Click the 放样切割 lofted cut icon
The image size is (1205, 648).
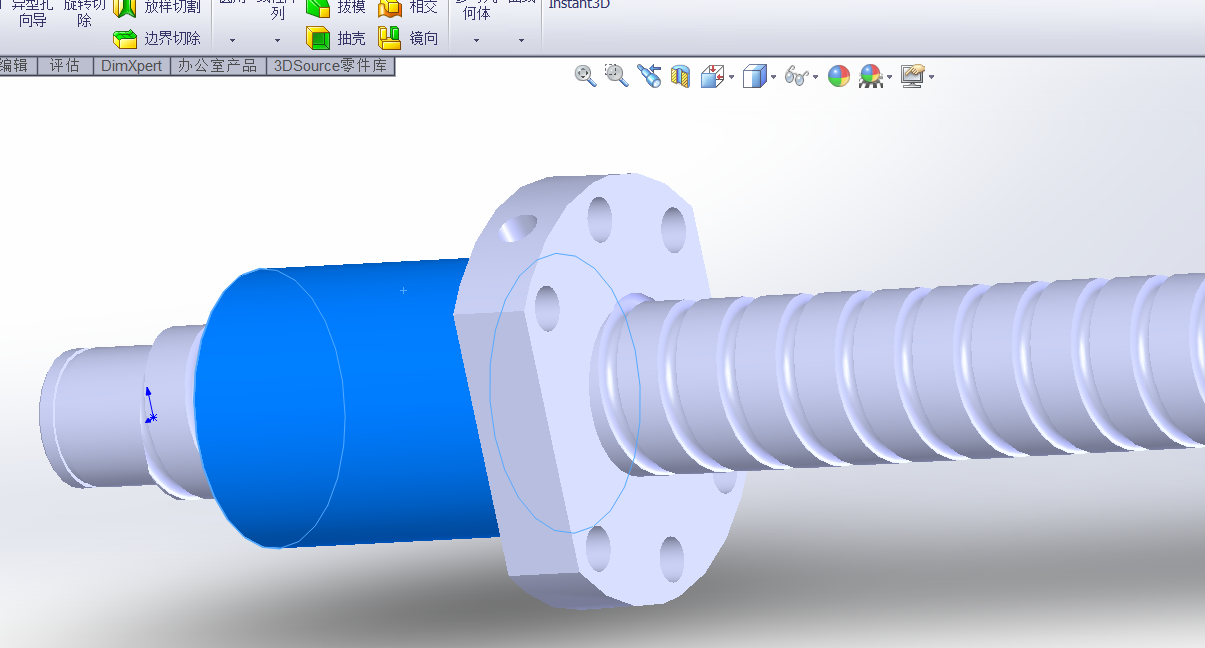click(125, 8)
